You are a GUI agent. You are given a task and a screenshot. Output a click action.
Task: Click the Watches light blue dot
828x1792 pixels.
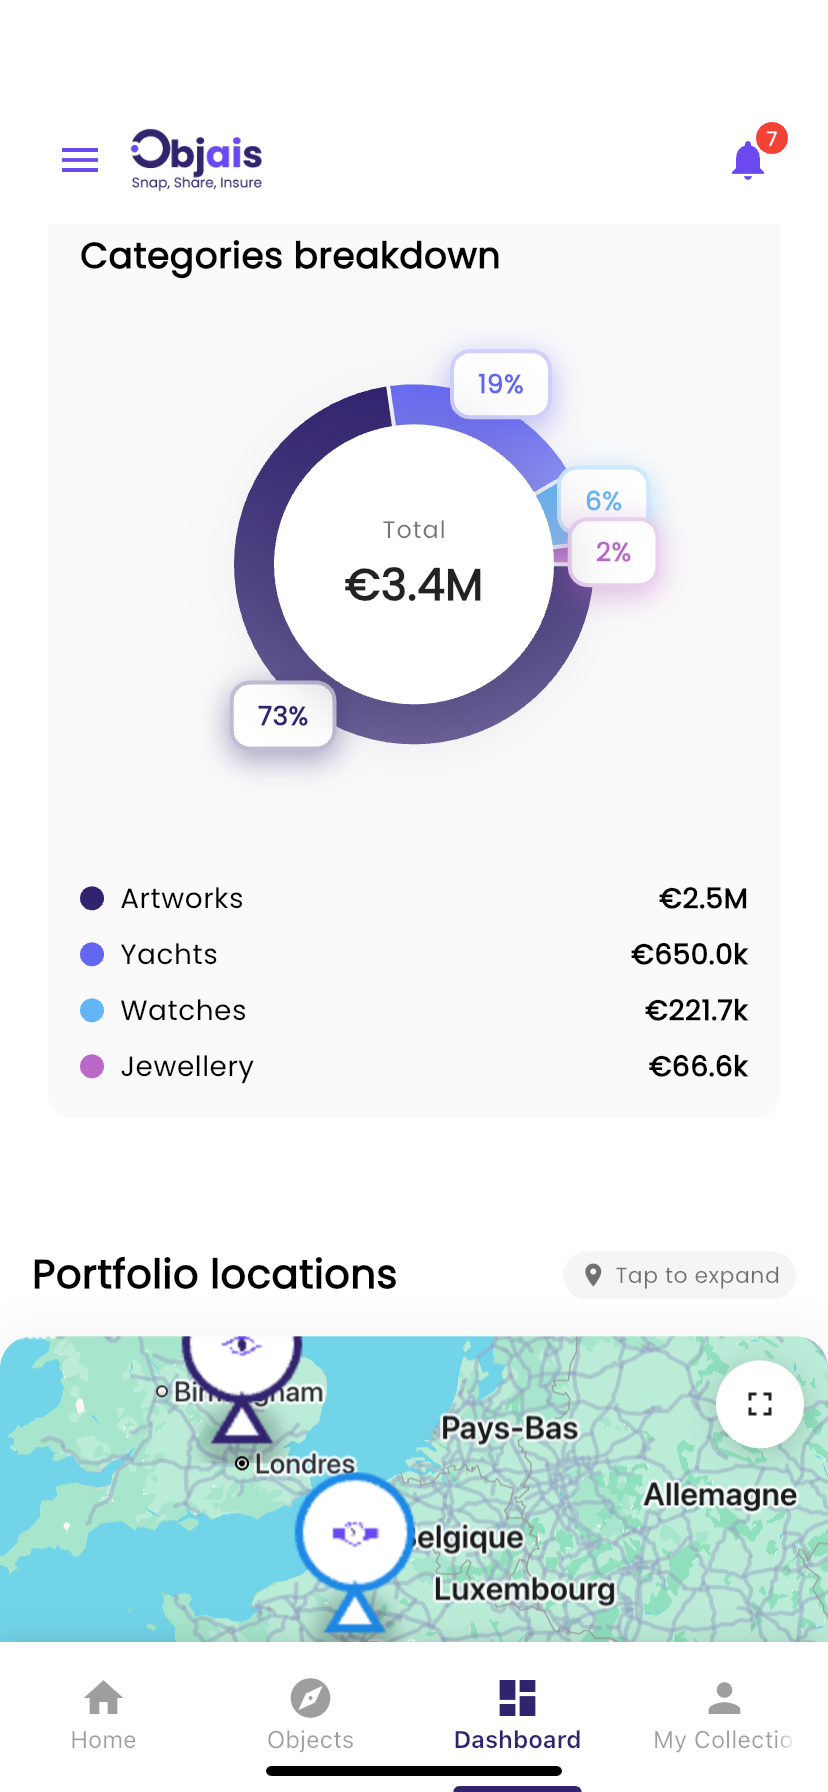pyautogui.click(x=92, y=1010)
